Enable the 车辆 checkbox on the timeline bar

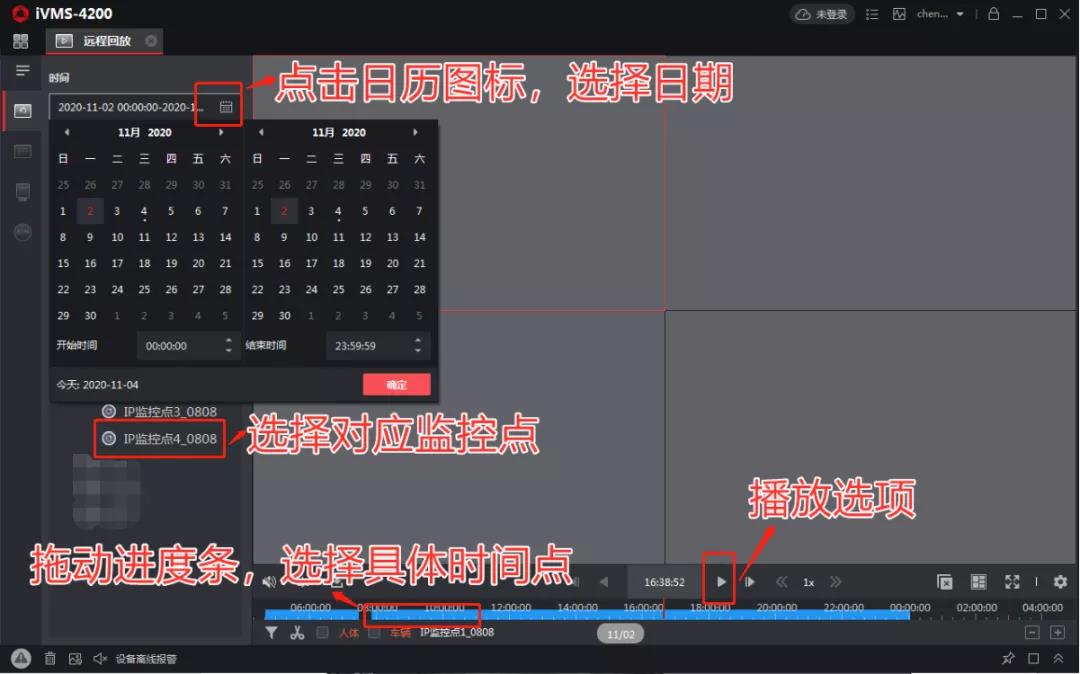click(374, 632)
